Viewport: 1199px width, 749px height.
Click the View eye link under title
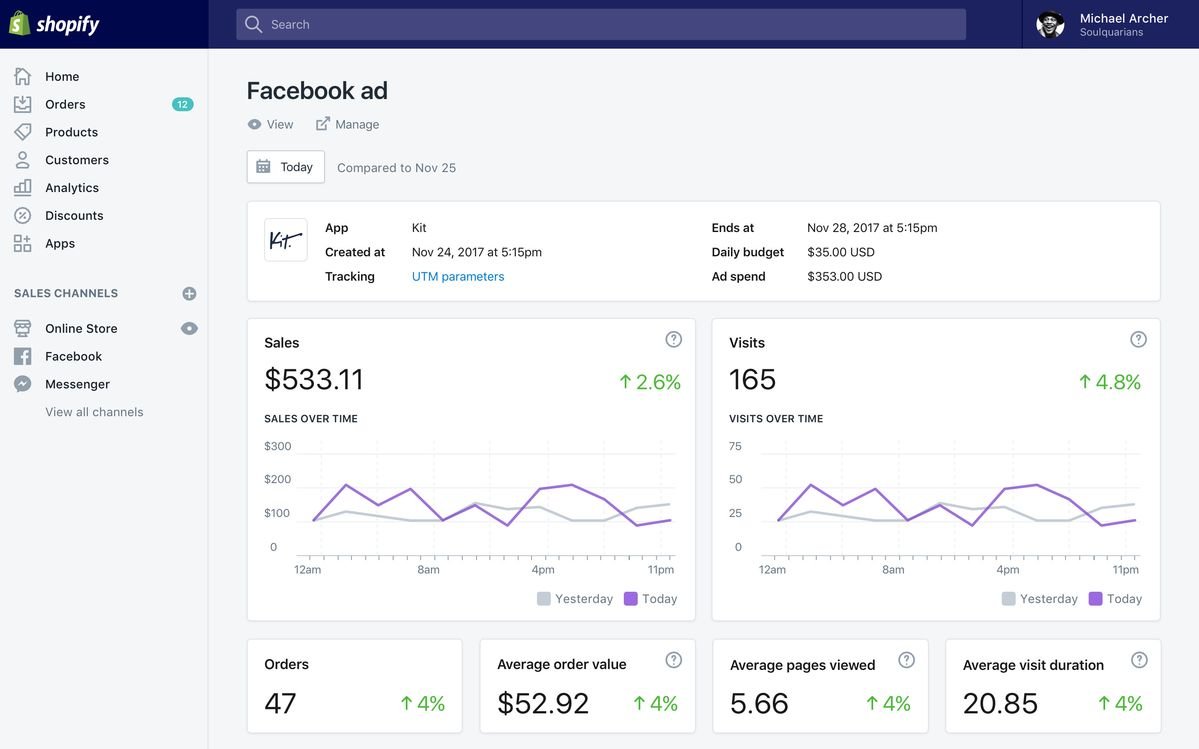270,125
